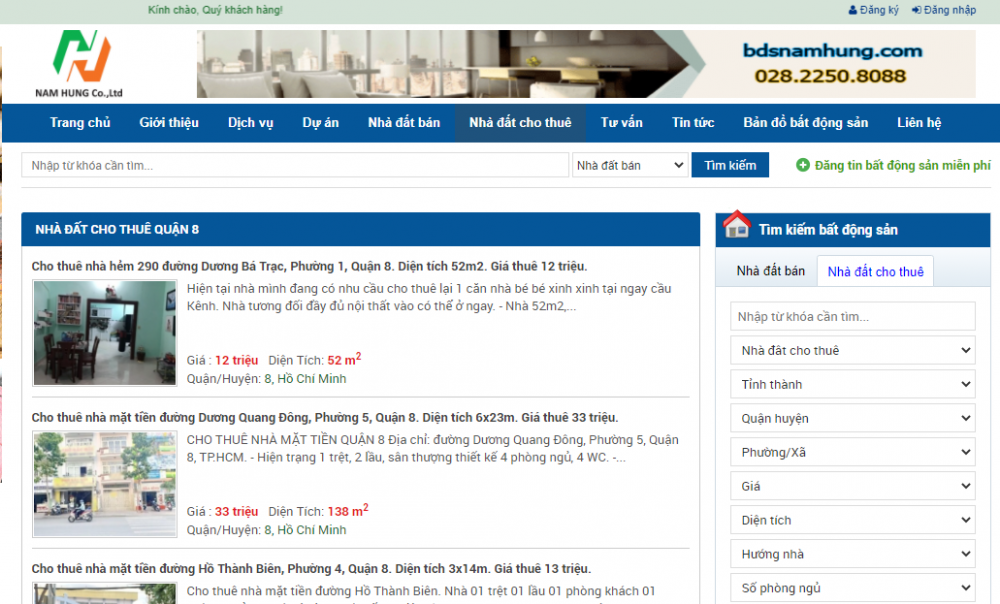This screenshot has height=604, width=1000.
Task: Click the green plus post-listing icon
Action: click(802, 165)
